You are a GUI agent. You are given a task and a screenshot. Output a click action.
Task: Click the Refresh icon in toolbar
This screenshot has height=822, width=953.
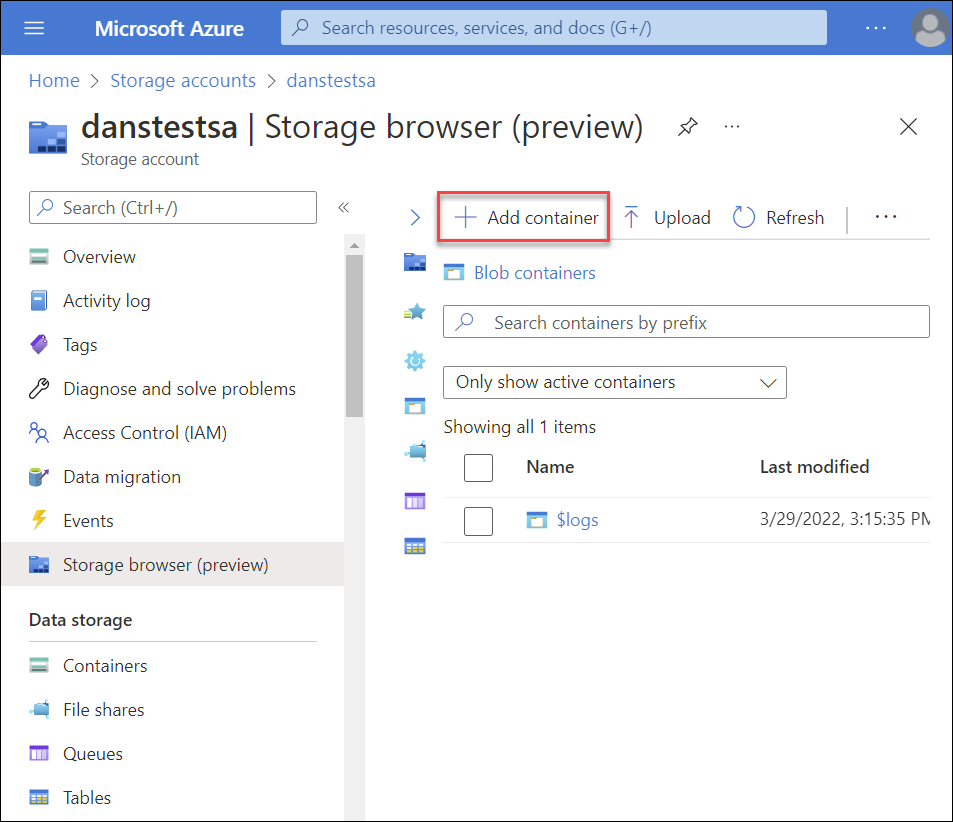pos(743,217)
